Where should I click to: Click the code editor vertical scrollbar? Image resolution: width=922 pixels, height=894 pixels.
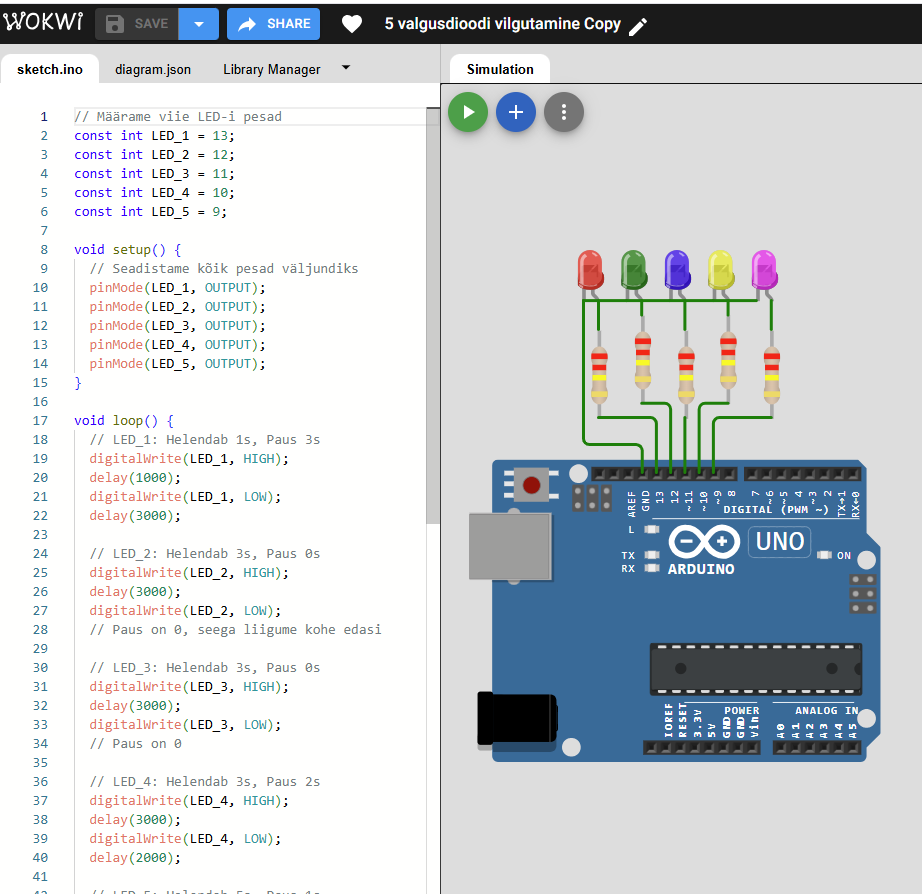pyautogui.click(x=433, y=315)
